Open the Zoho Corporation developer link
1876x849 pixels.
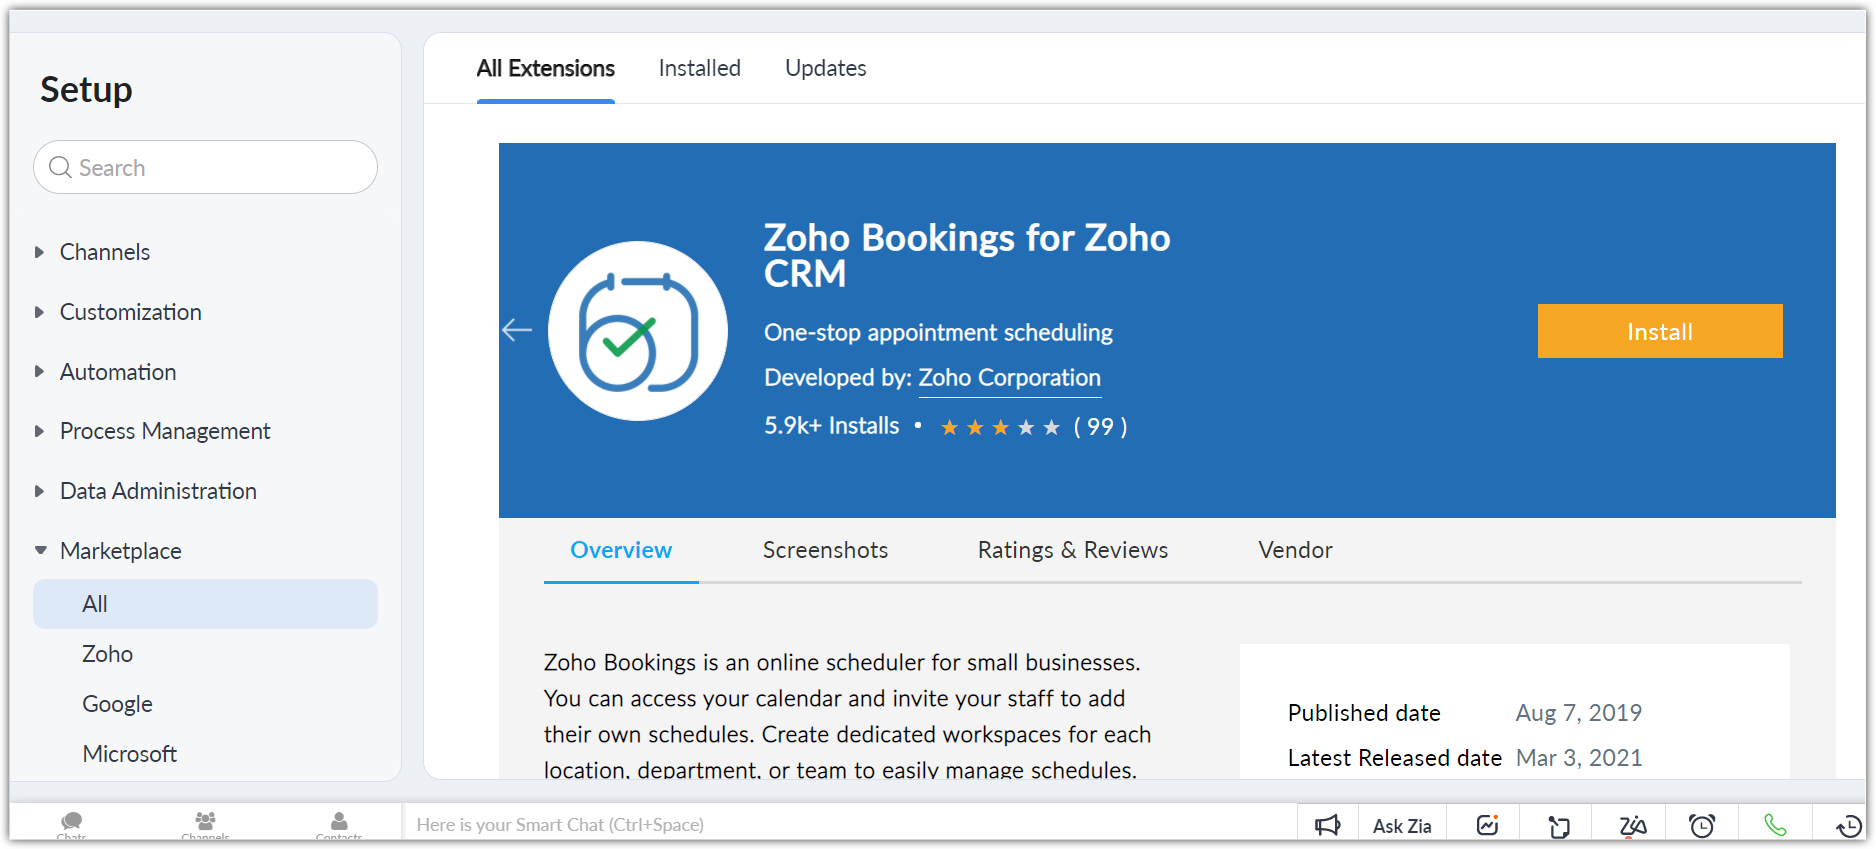click(x=1009, y=378)
